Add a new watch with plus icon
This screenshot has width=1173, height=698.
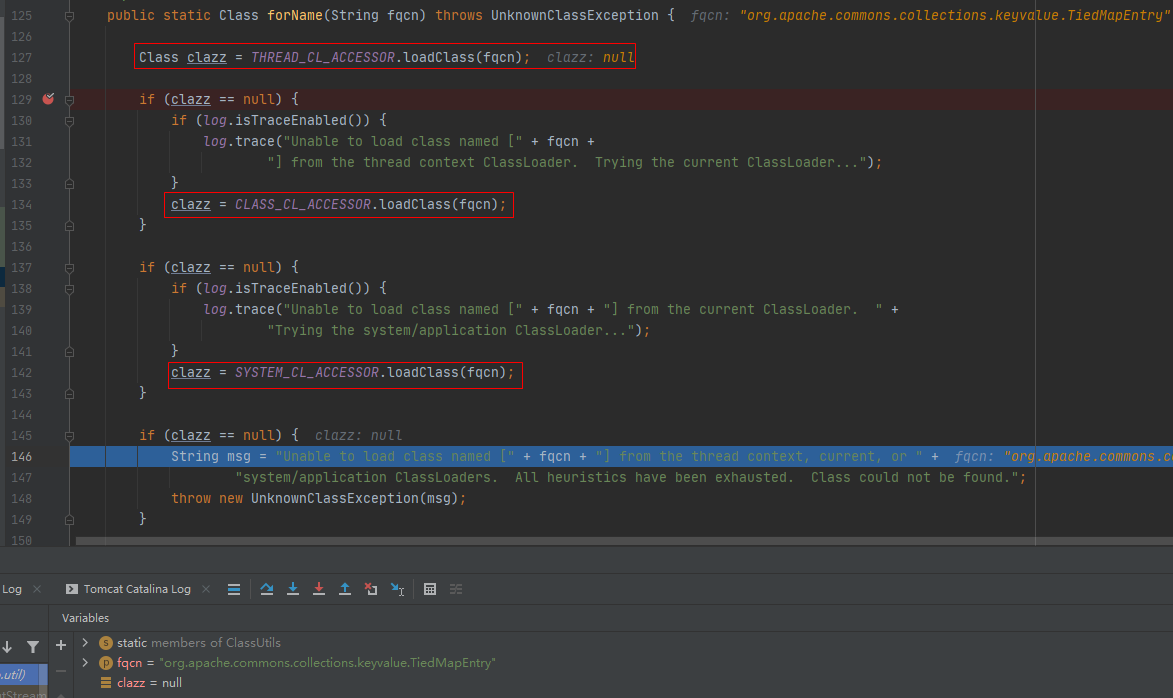point(61,645)
